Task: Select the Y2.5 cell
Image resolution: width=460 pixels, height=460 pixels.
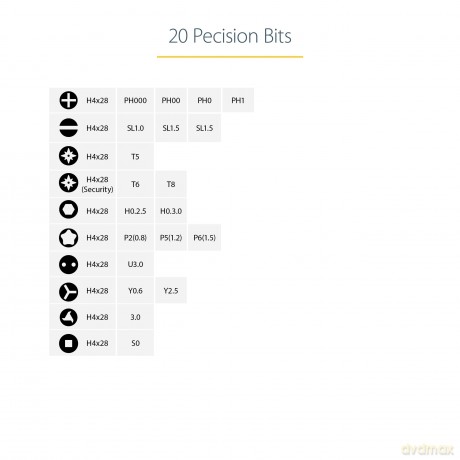Action: (x=171, y=291)
